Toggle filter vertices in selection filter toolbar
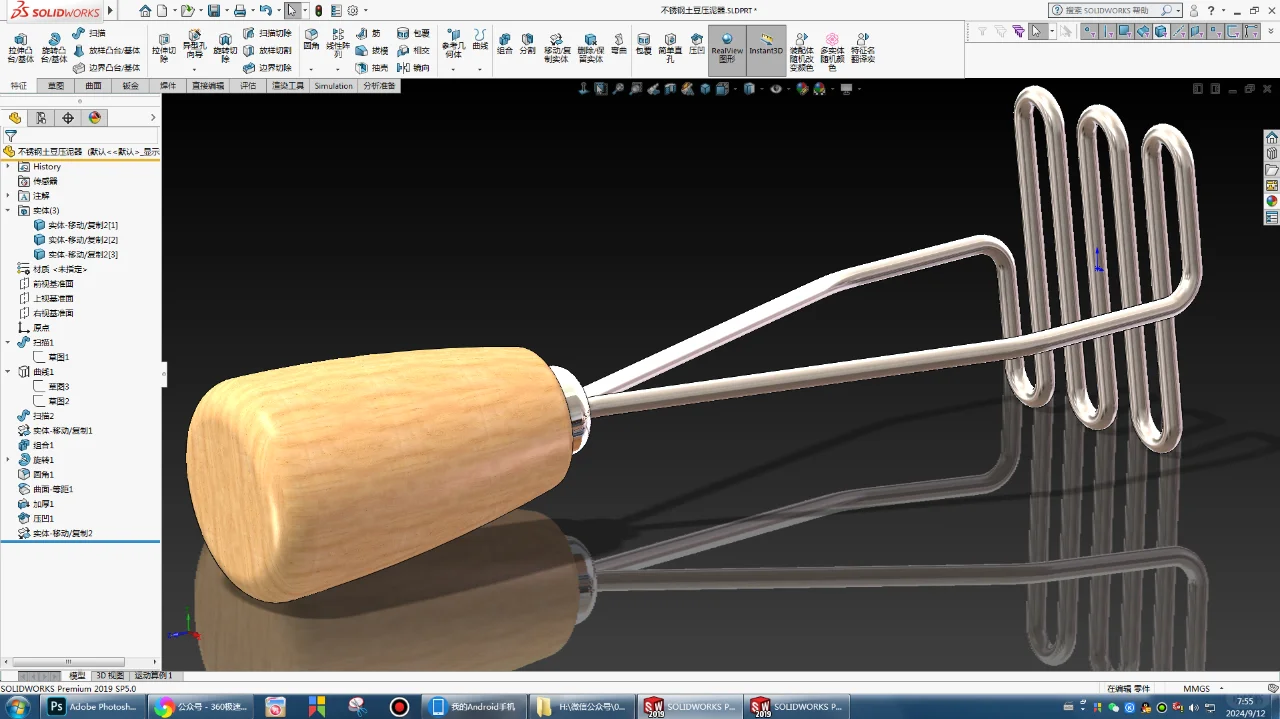1280x719 pixels. 1090,31
